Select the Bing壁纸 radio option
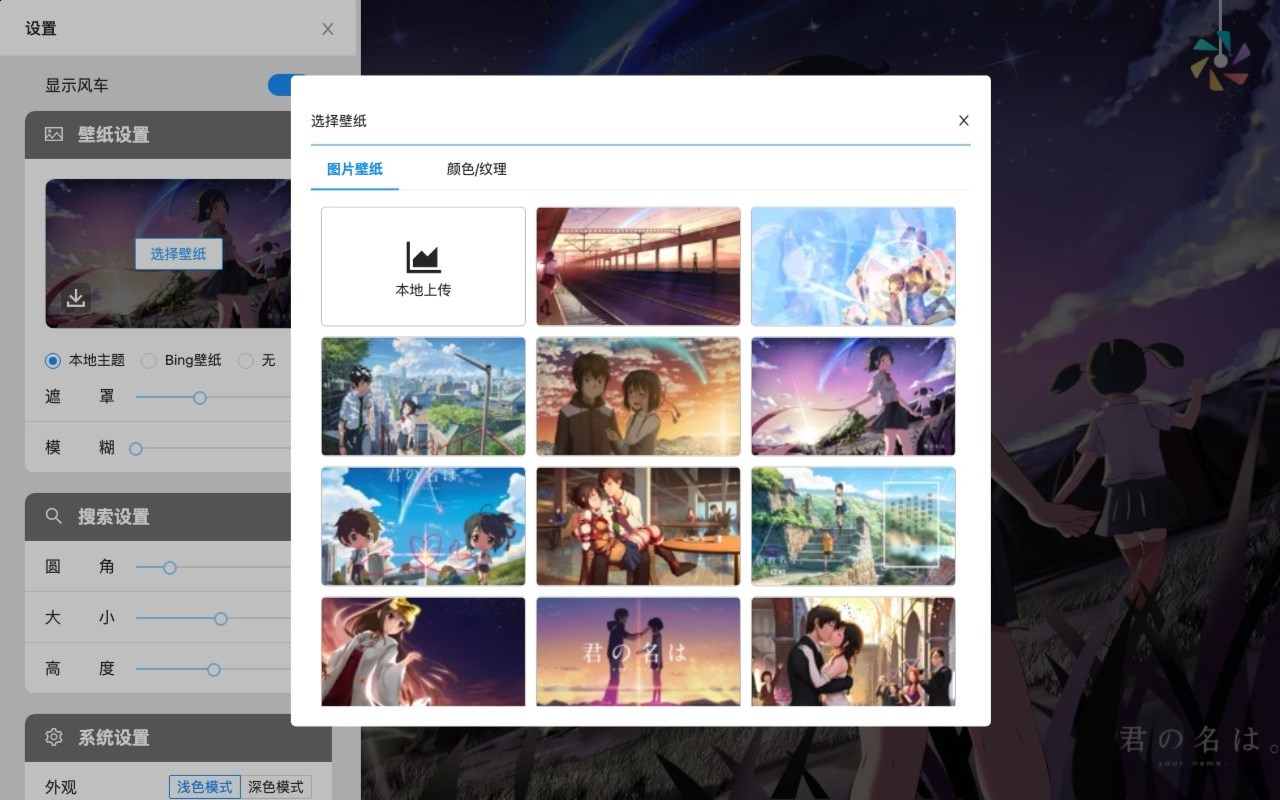Image resolution: width=1280 pixels, height=800 pixels. click(149, 360)
